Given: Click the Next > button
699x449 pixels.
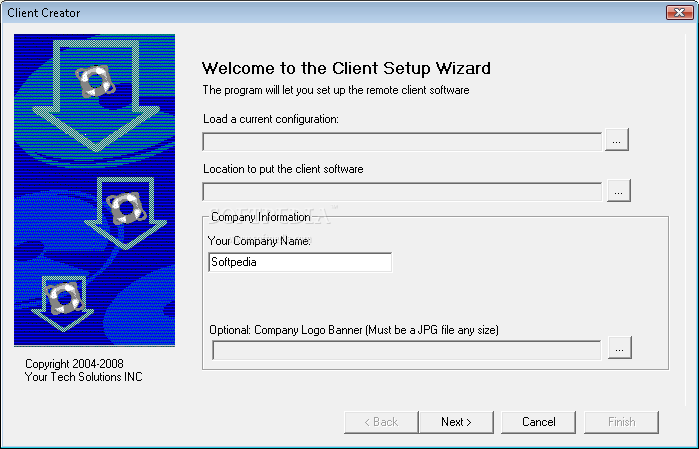Looking at the screenshot, I should pos(456,422).
